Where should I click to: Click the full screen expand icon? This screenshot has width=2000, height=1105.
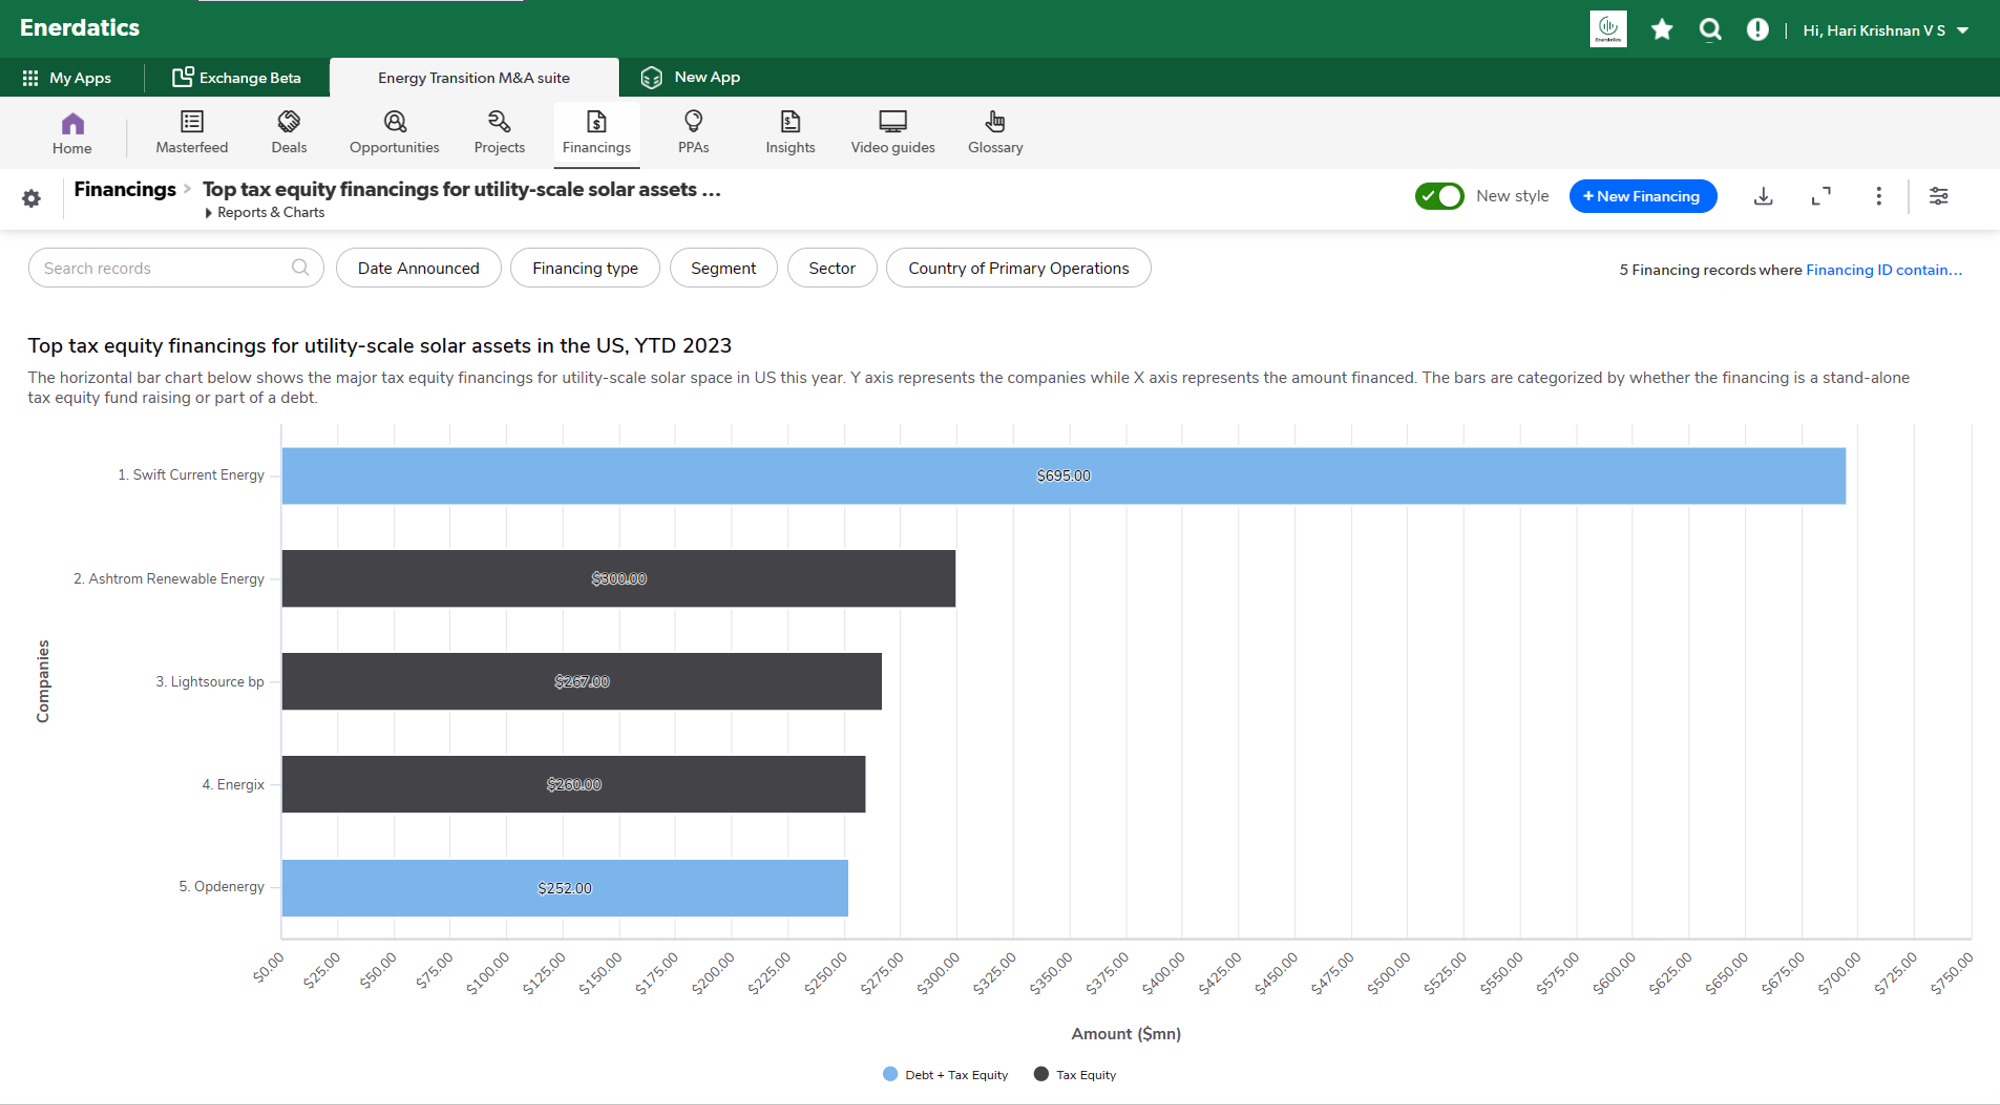1821,196
